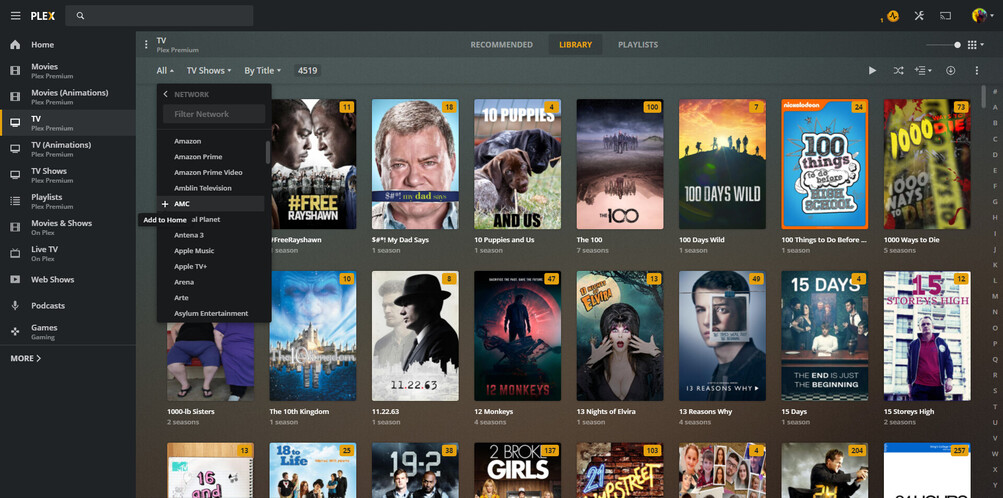Open the 12 Monkeys title link
This screenshot has width=1003, height=498.
coord(493,412)
